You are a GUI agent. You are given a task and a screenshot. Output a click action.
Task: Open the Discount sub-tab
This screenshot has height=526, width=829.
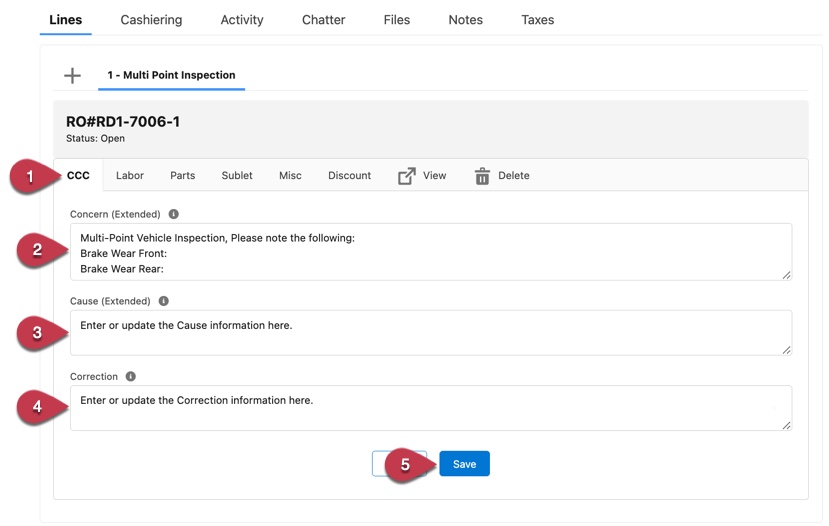pos(349,176)
